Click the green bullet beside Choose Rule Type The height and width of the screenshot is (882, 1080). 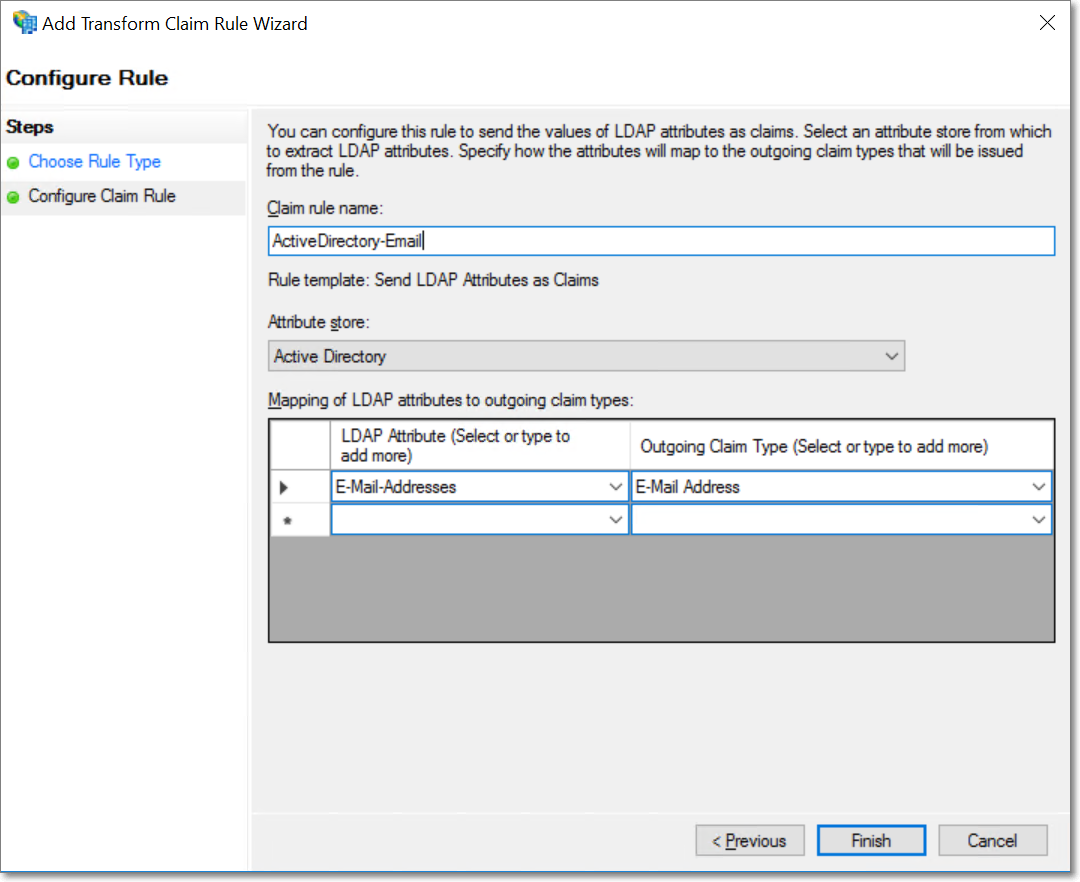[x=13, y=163]
